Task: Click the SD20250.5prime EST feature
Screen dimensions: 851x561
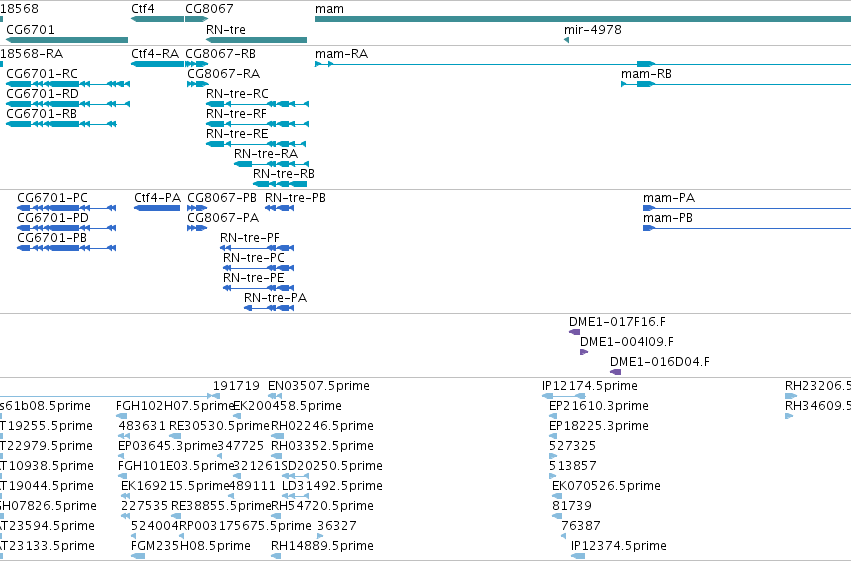Action: pos(295,476)
